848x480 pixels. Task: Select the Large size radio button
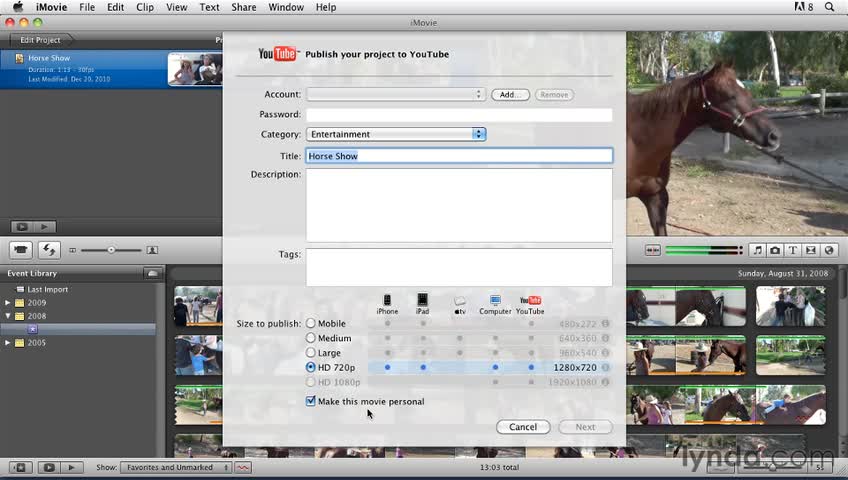(x=311, y=353)
